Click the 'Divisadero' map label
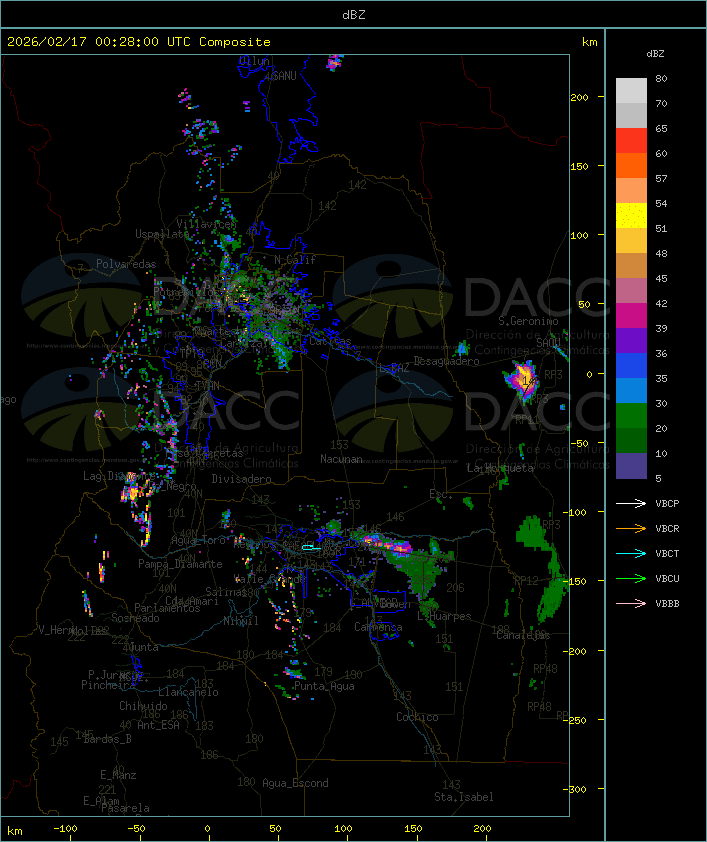Image resolution: width=707 pixels, height=842 pixels. coord(241,479)
